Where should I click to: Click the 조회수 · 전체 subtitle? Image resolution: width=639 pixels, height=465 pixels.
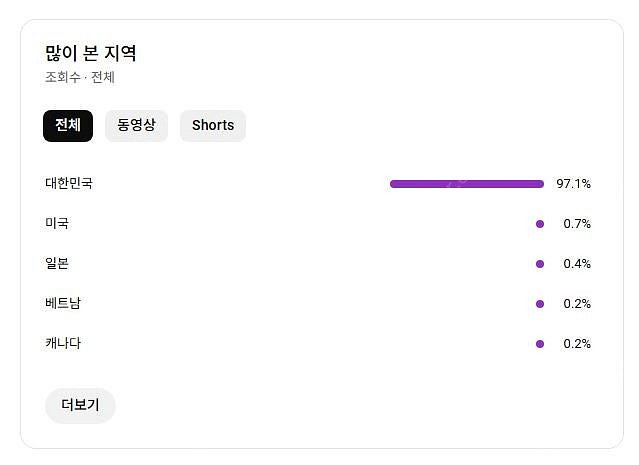pos(80,78)
